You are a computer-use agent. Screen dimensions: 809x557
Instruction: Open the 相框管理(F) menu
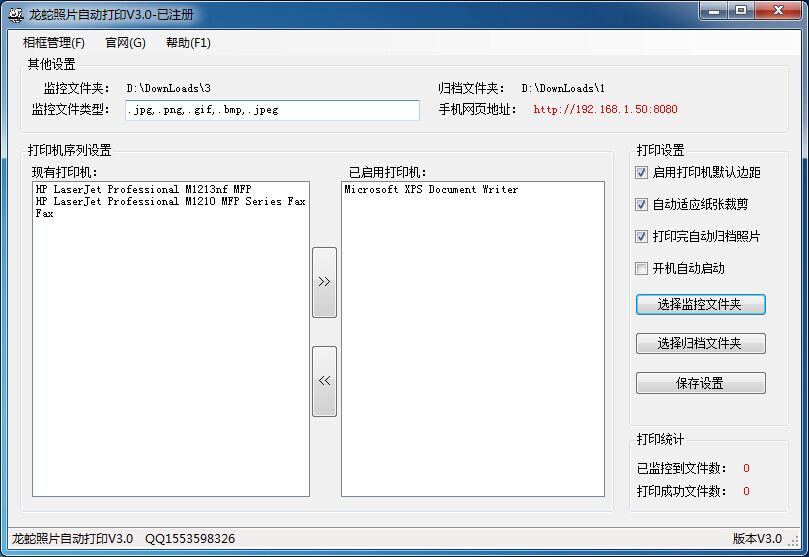tap(54, 43)
